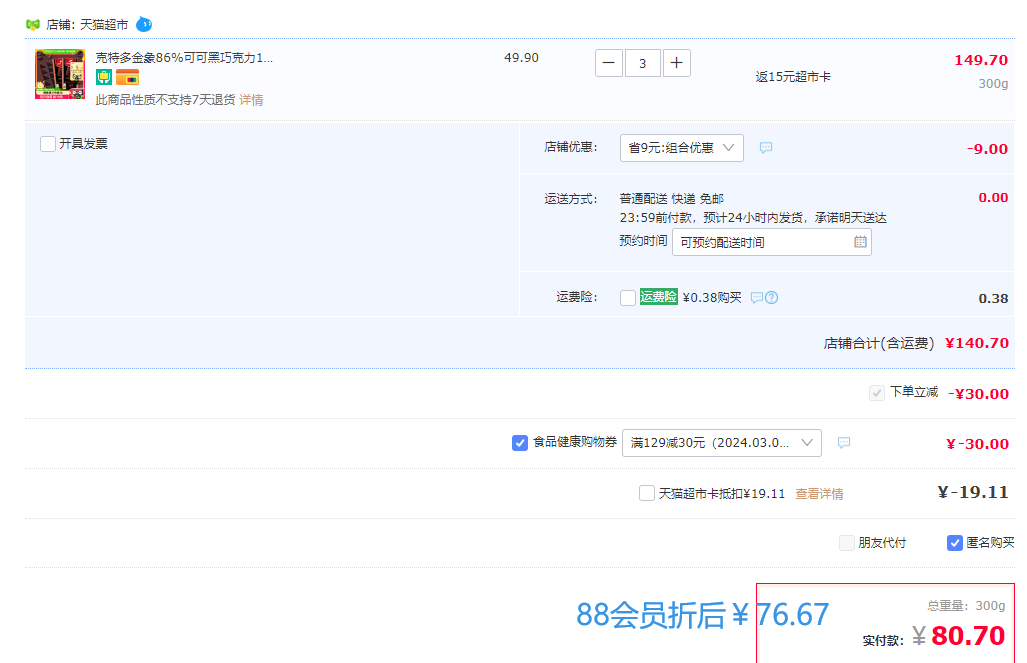Viewport: 1027px width, 663px height.
Task: Check 天猫超市卡抵扣¥19.11 checkbox
Action: coord(646,493)
